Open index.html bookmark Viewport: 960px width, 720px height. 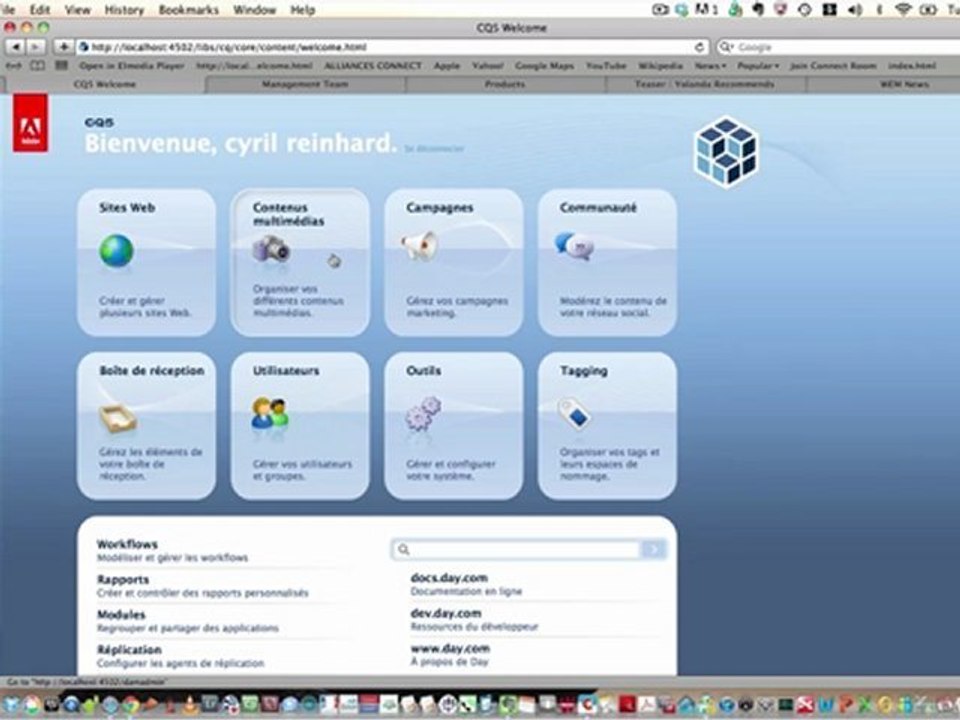point(912,66)
